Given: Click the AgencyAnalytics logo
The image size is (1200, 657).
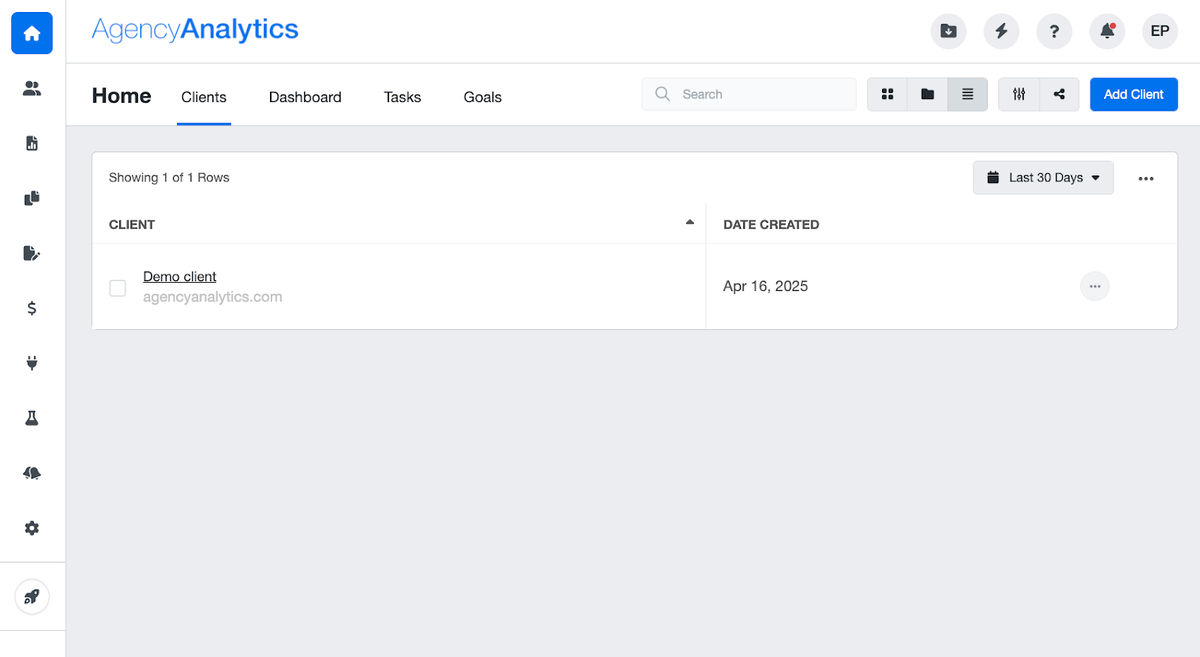Looking at the screenshot, I should (195, 30).
